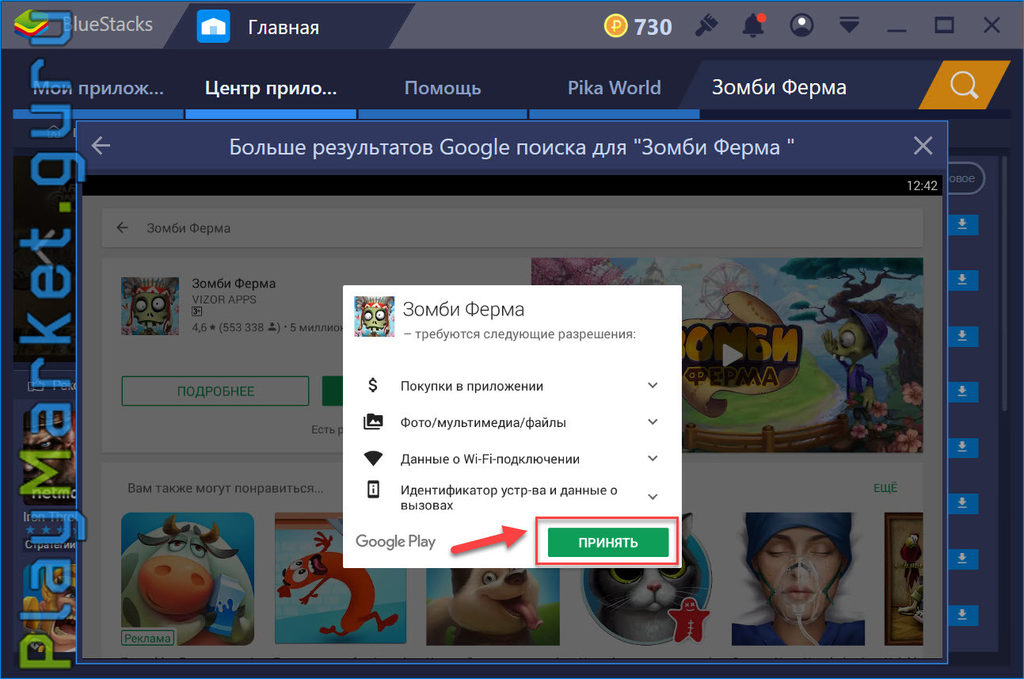
Task: Go back with the popup header arrow
Action: [x=101, y=146]
